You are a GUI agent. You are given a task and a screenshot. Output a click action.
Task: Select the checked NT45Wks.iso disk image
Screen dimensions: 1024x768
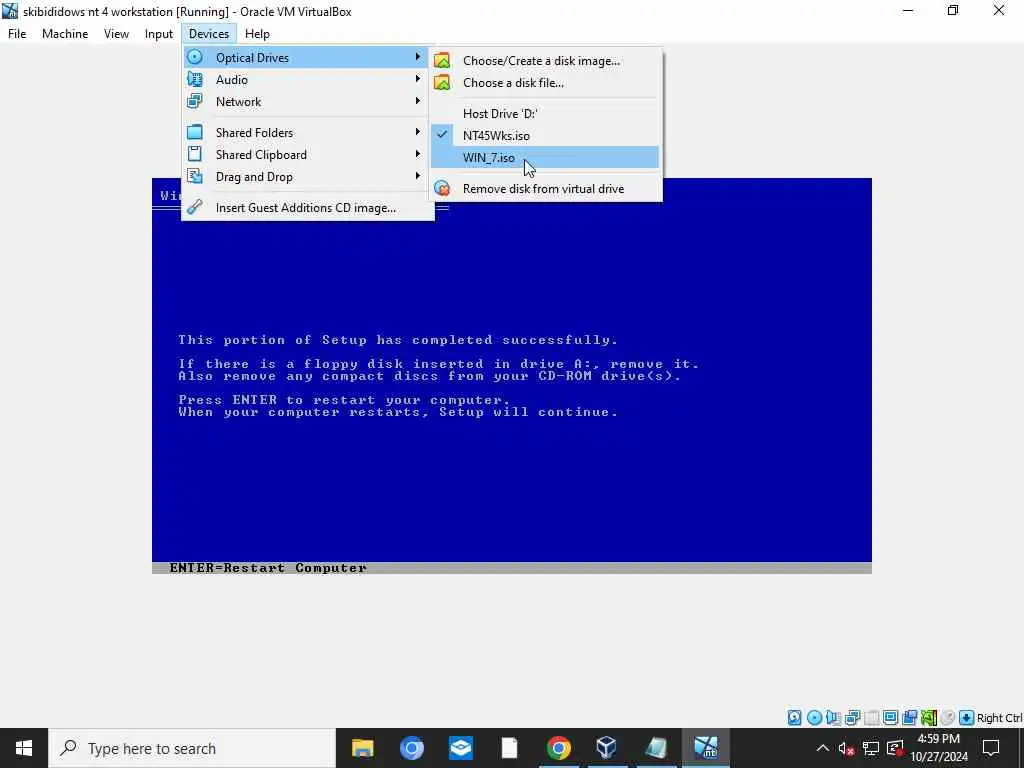[545, 135]
